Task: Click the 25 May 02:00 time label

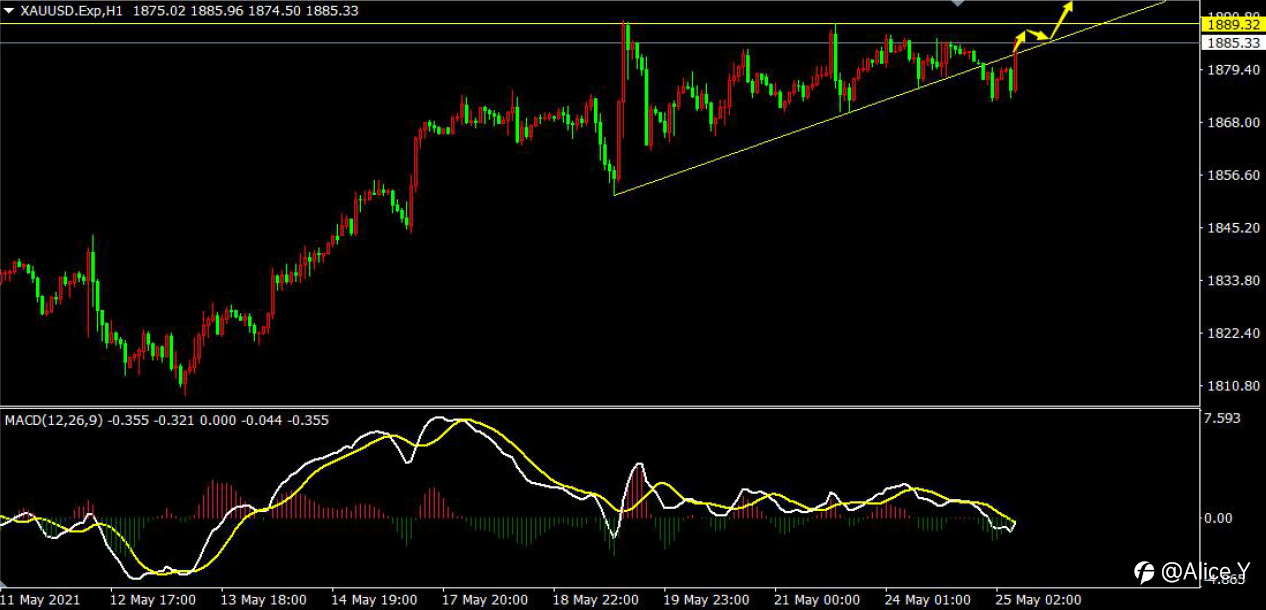Action: click(x=1039, y=600)
